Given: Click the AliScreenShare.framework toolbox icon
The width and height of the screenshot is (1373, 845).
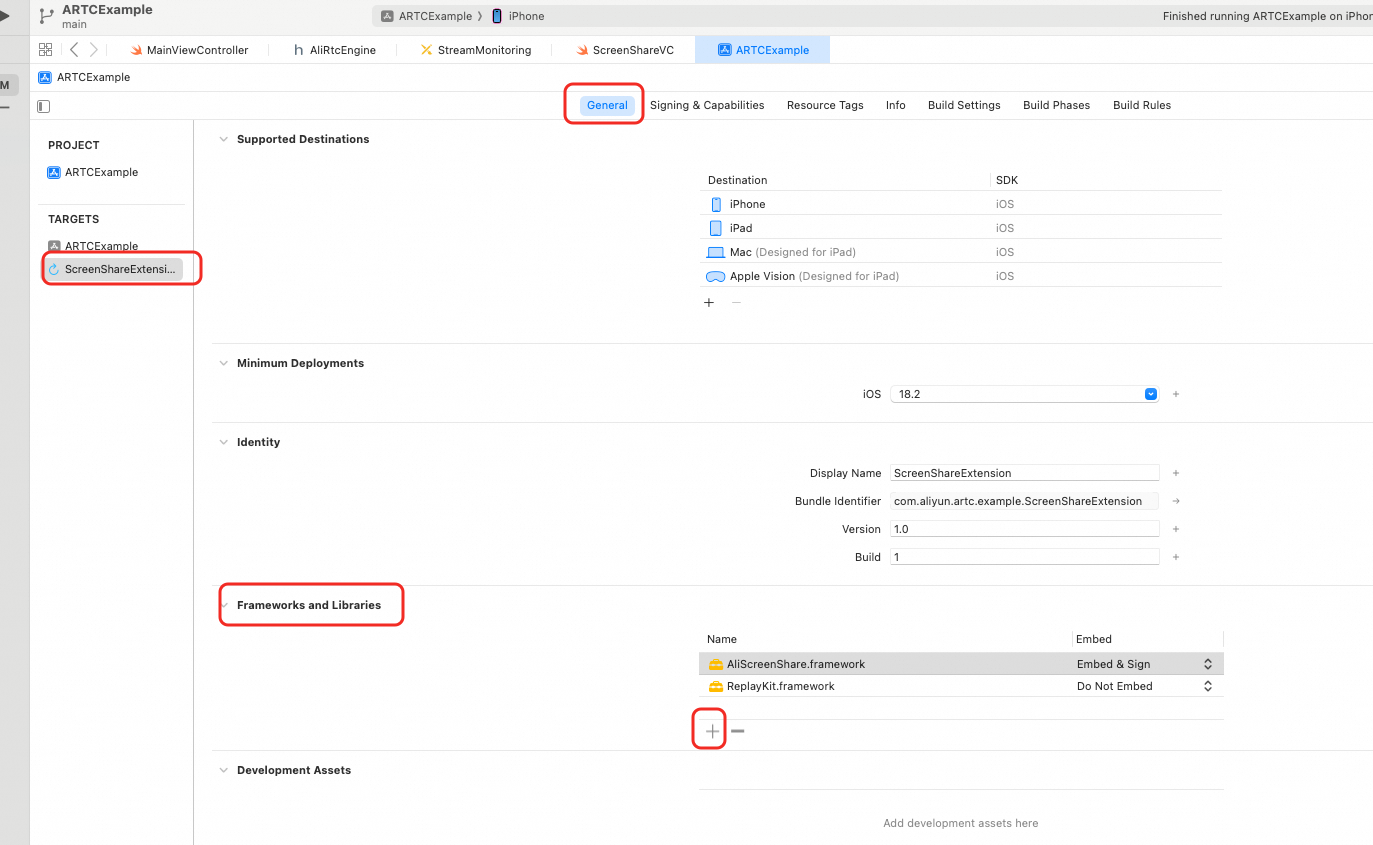Looking at the screenshot, I should pyautogui.click(x=716, y=664).
